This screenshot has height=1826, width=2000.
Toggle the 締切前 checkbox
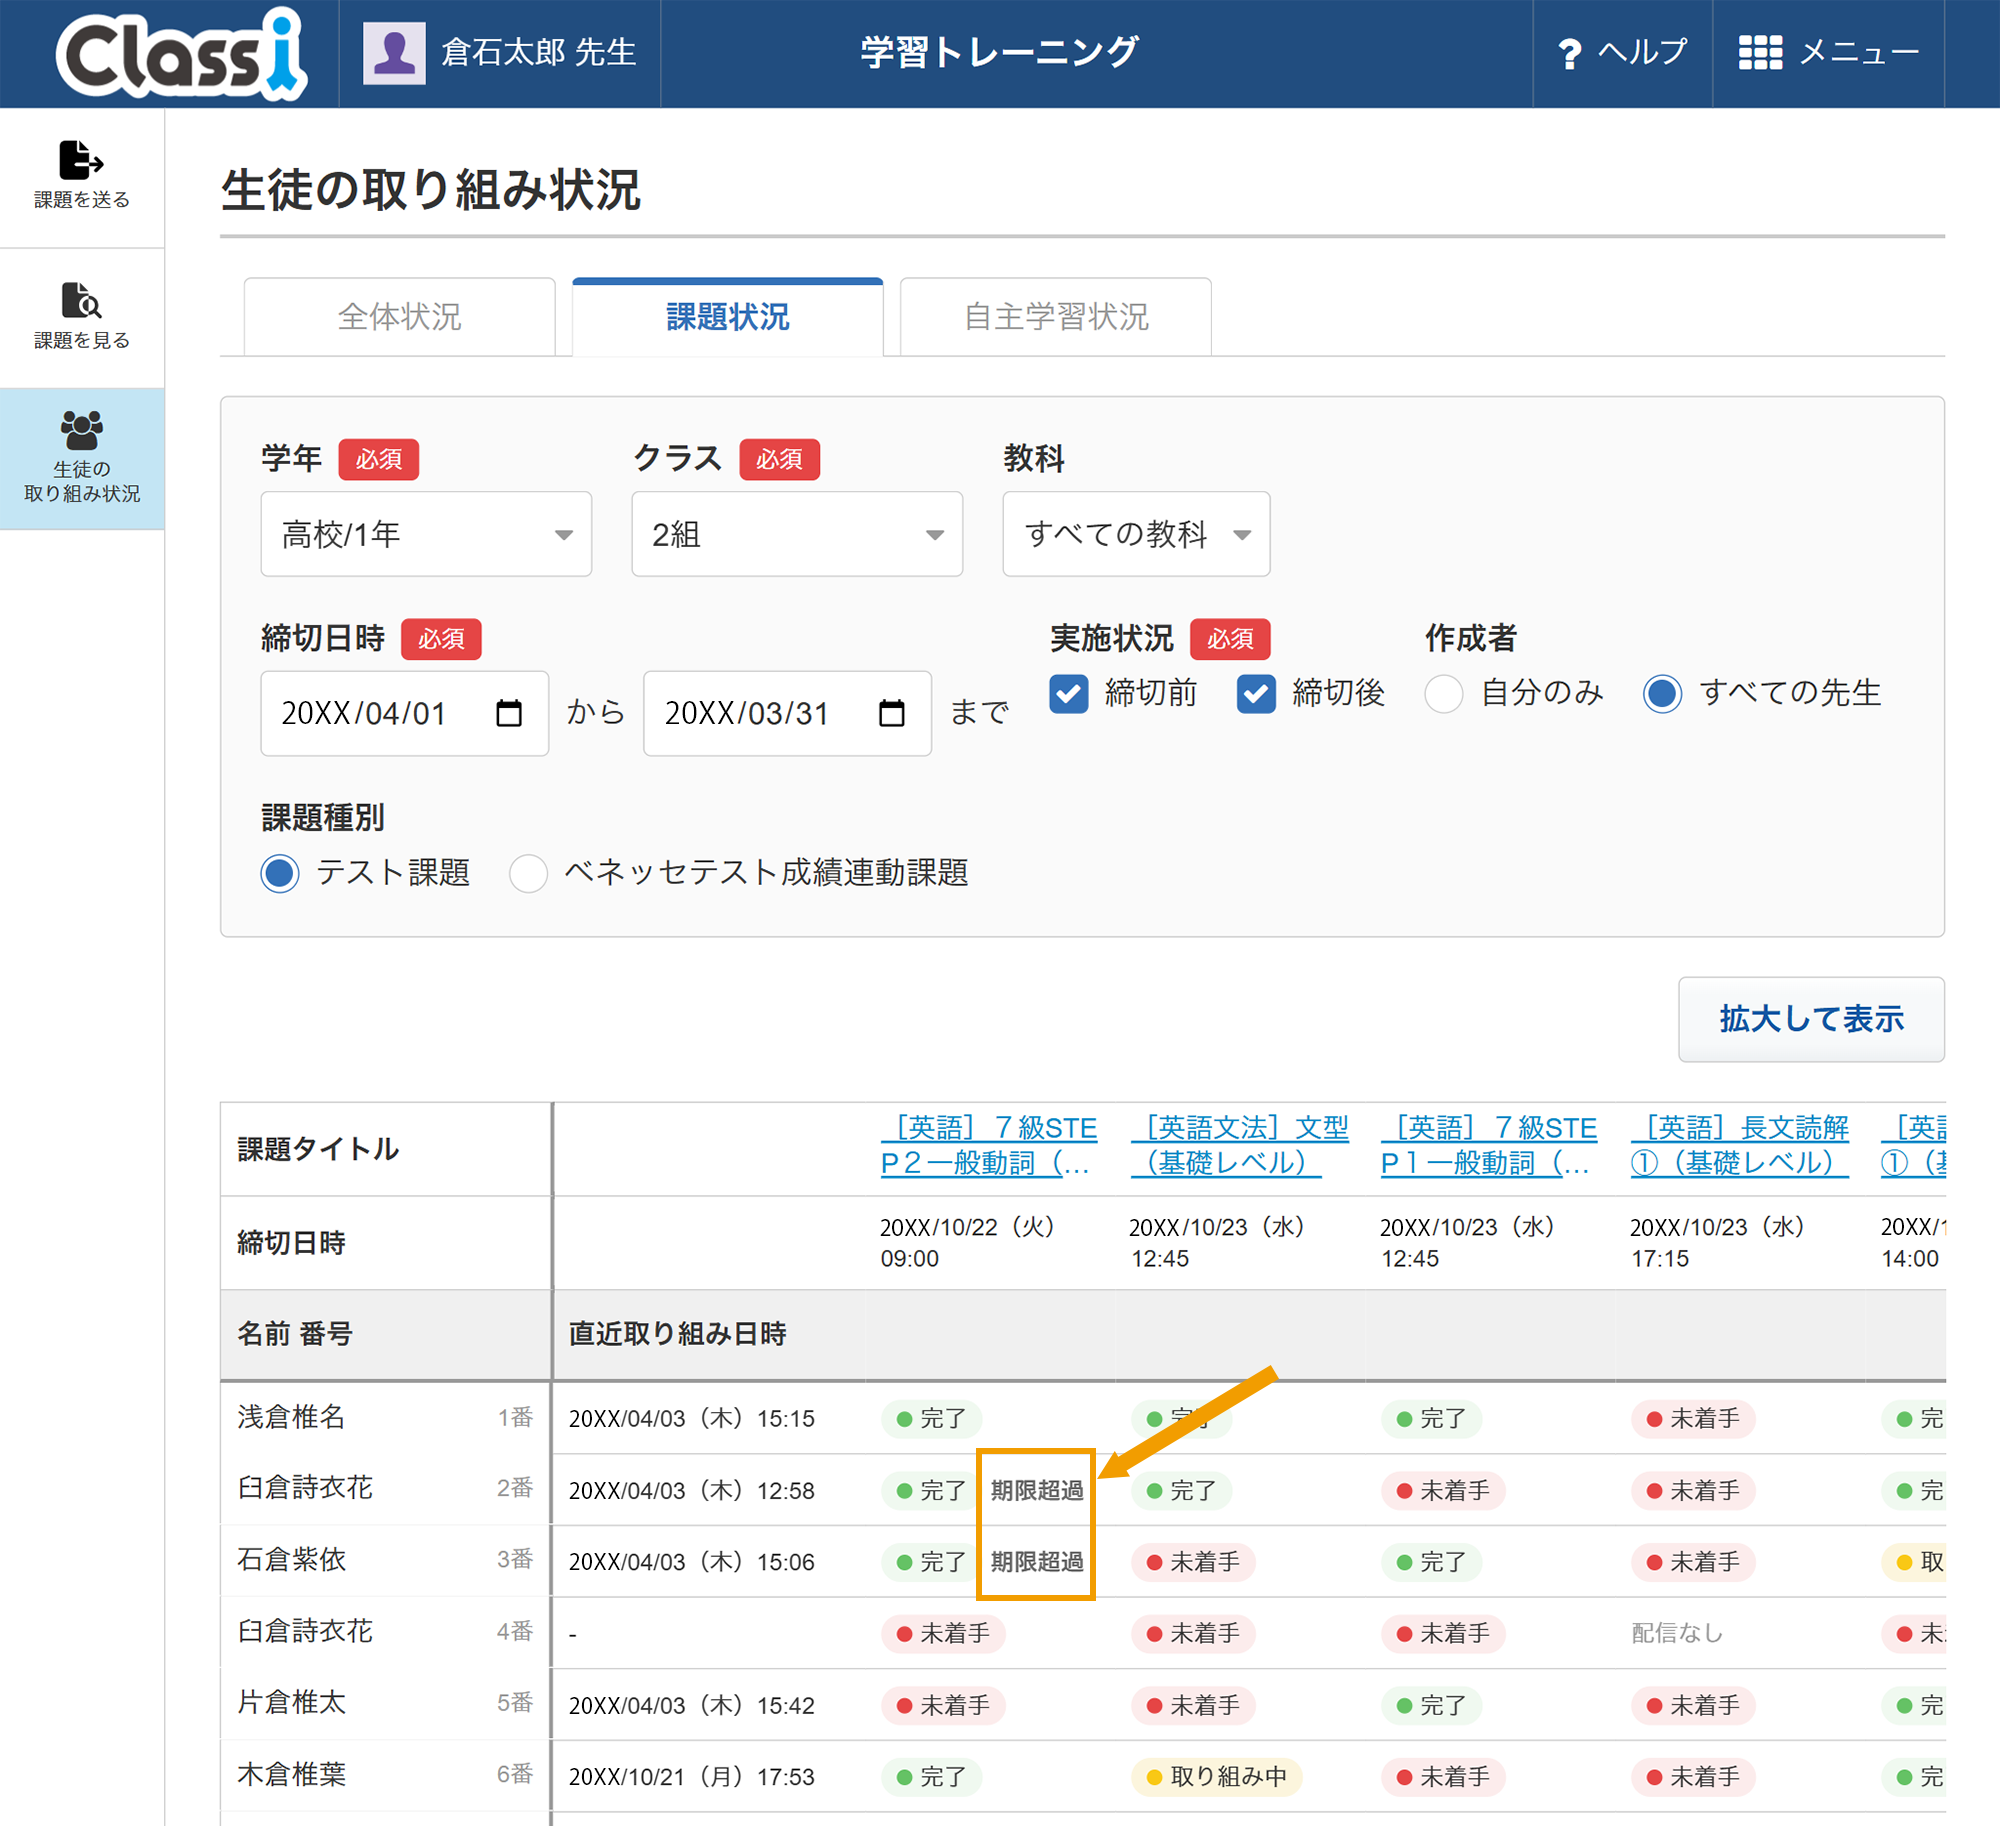tap(1069, 693)
